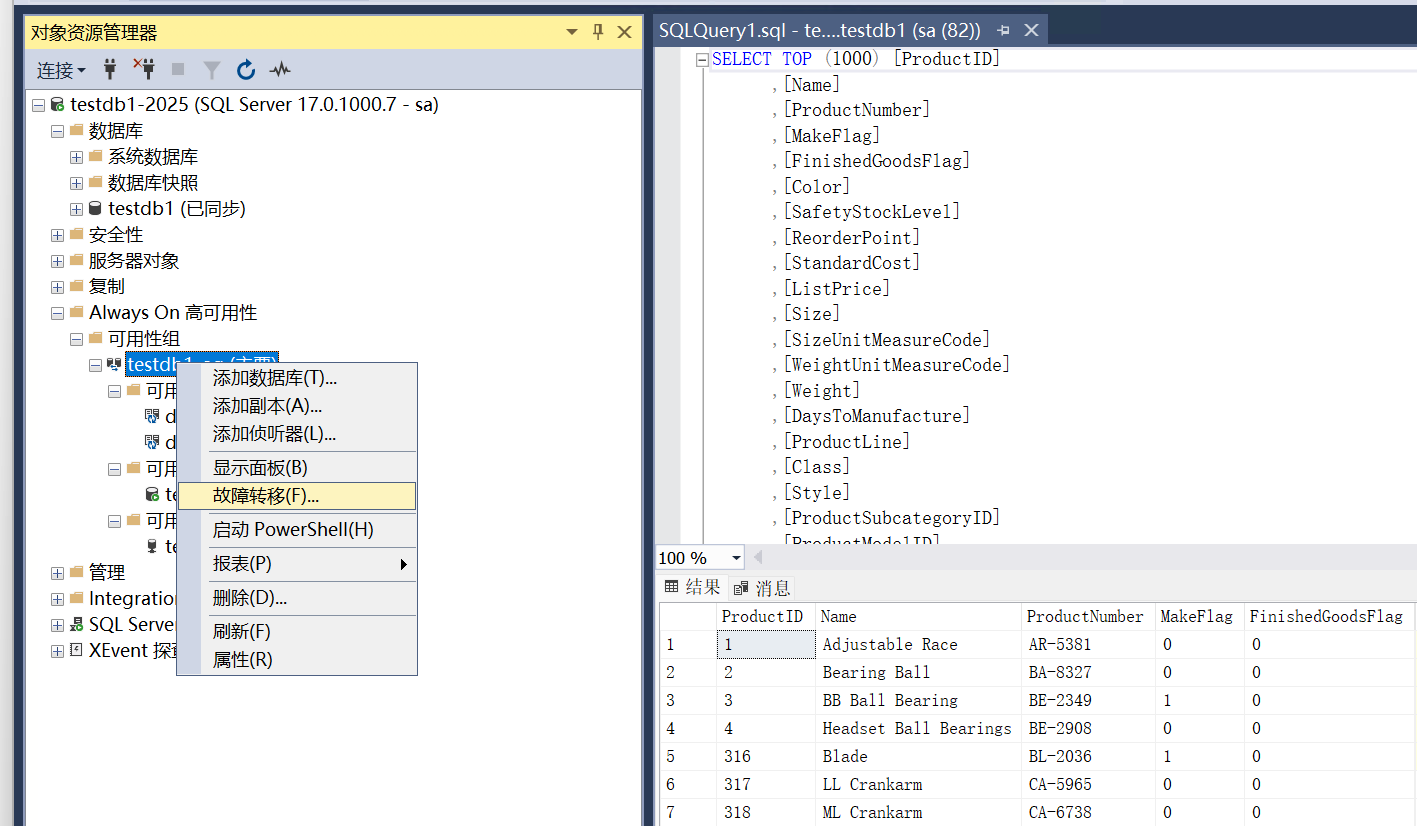The image size is (1417, 826).
Task: Click the filter funnel icon in toolbar
Action: 212,70
